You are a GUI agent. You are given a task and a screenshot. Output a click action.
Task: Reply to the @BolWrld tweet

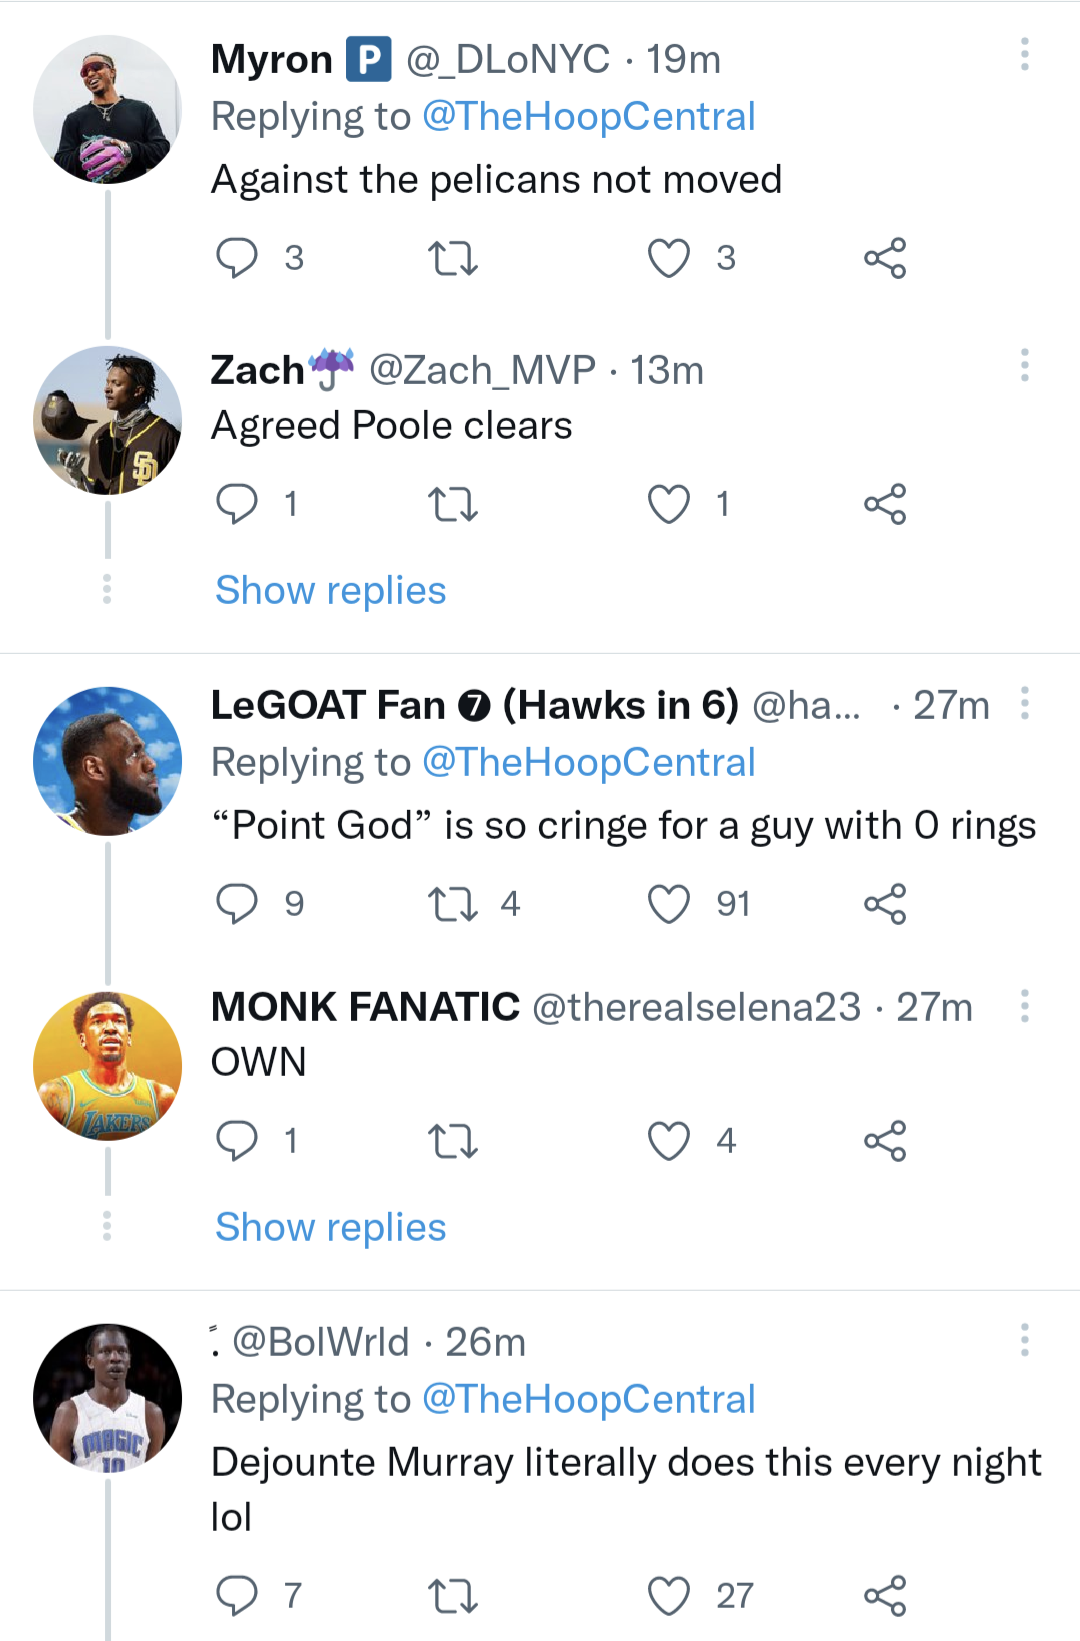(x=237, y=1596)
